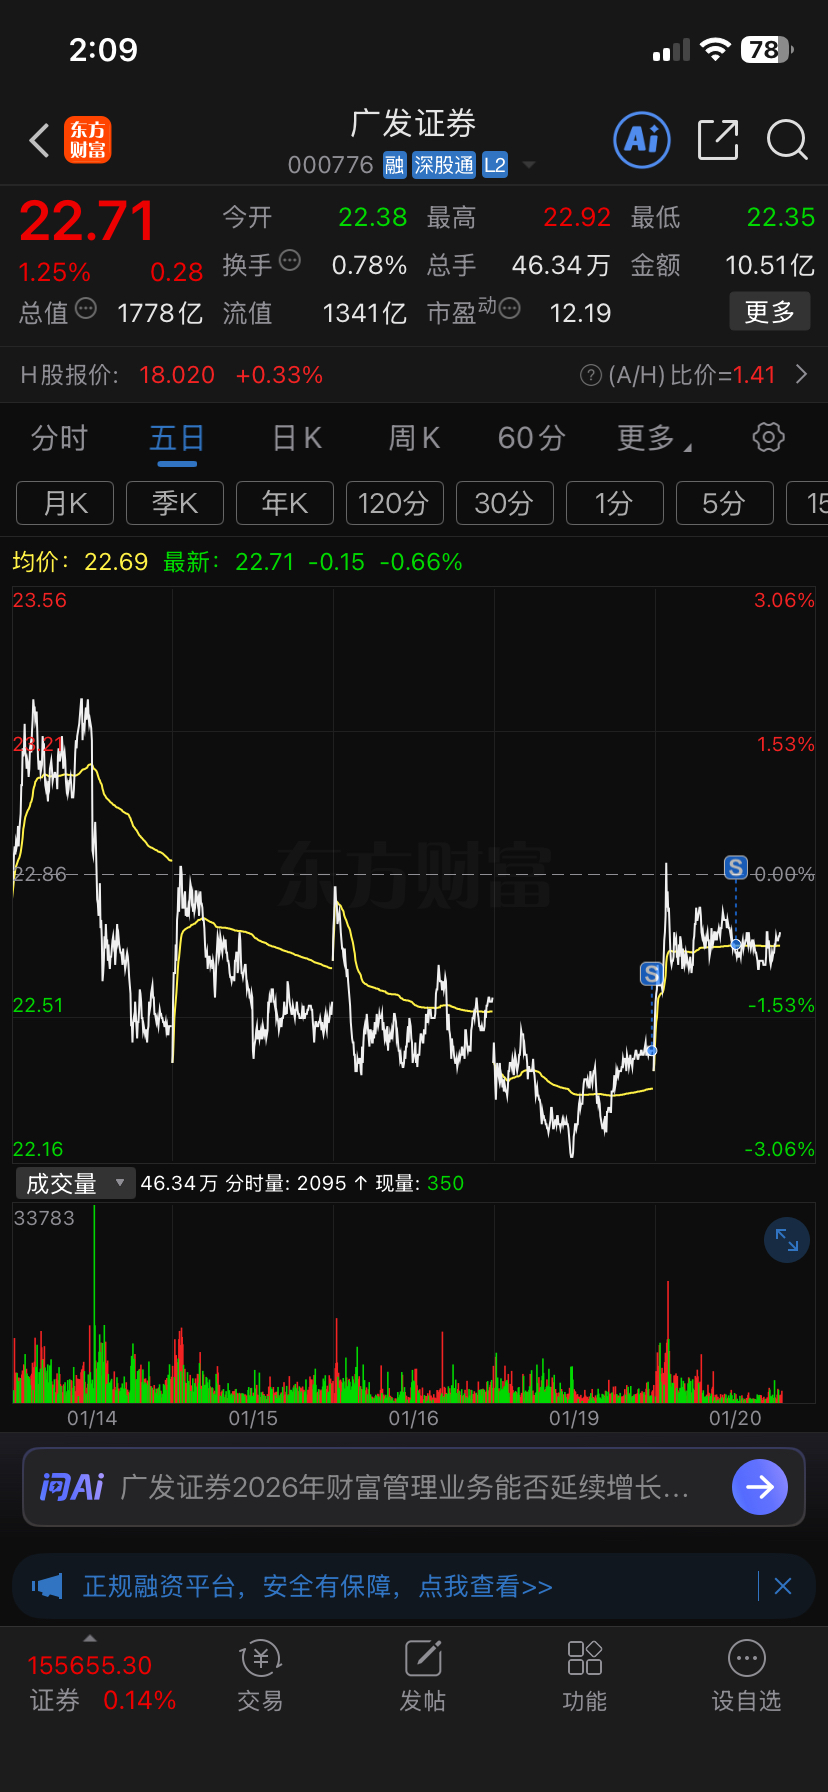Close the financing banner with X
This screenshot has width=828, height=1792.
point(783,1586)
